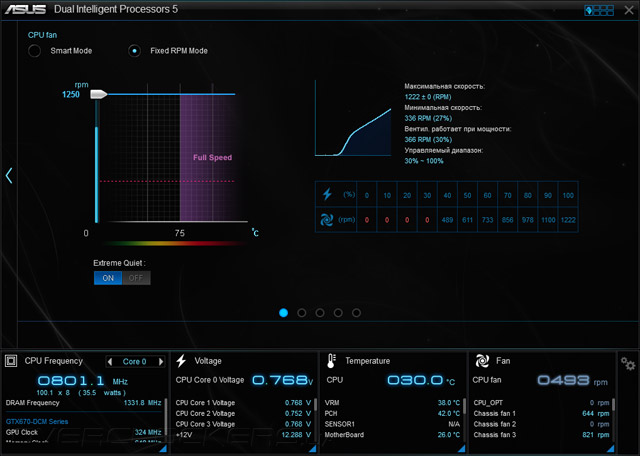Image resolution: width=640 pixels, height=456 pixels.
Task: Click the vertical RPM slider track
Action: 97,161
